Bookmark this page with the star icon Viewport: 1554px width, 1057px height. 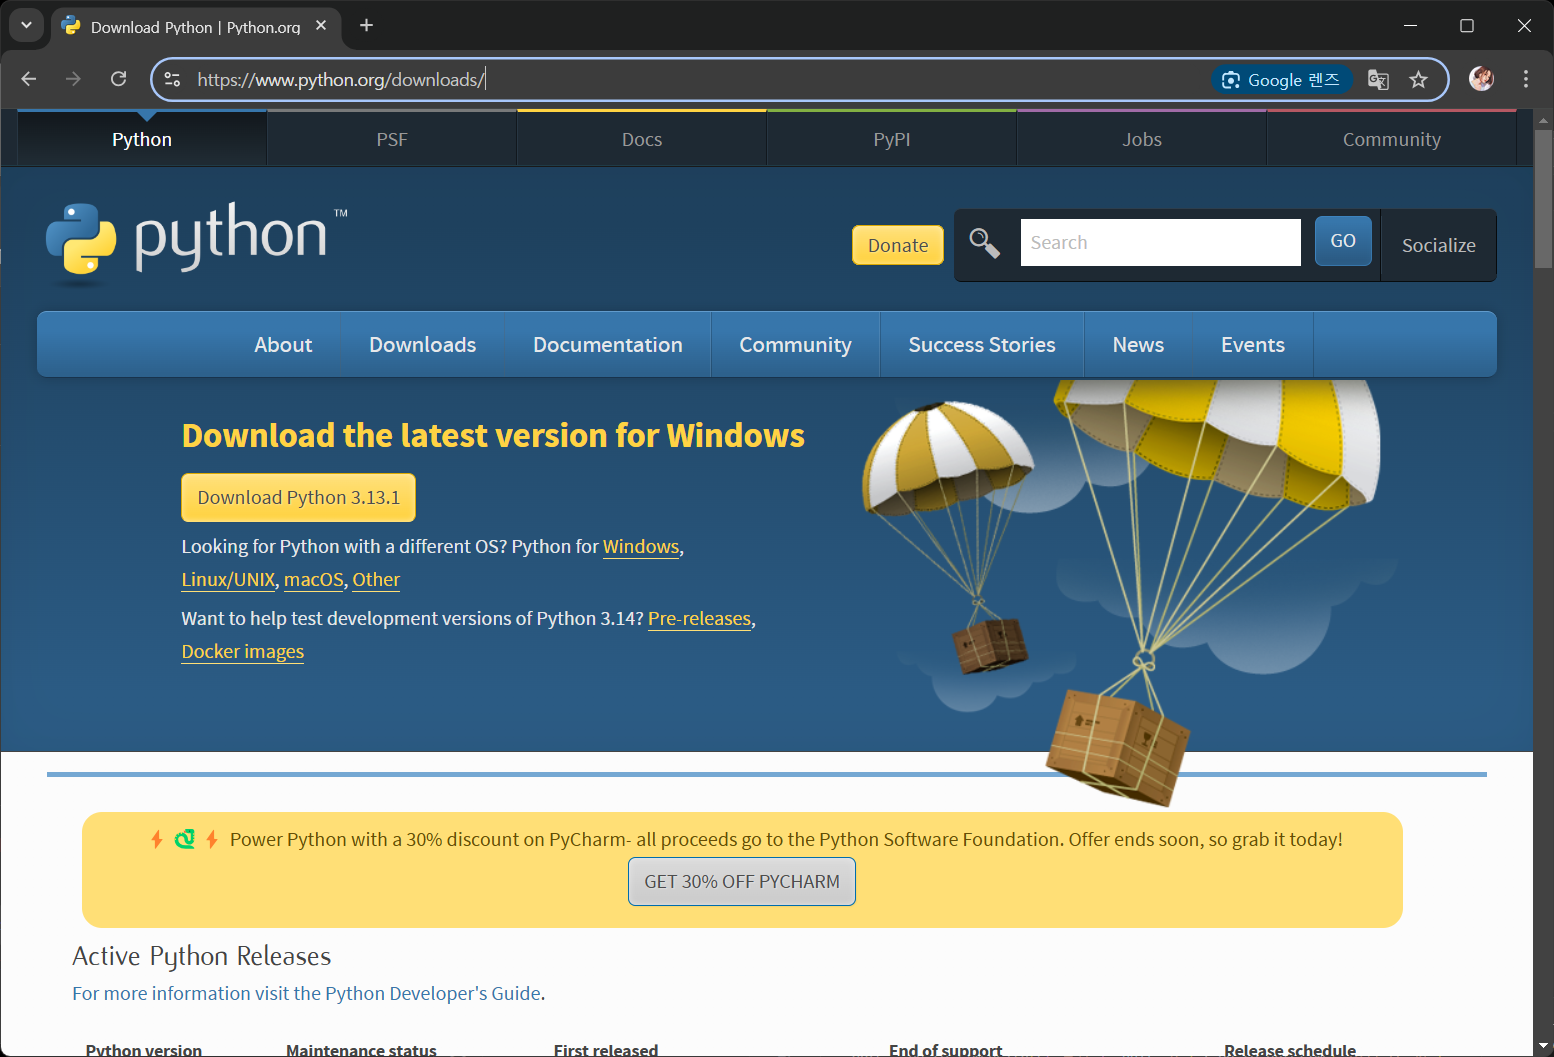click(1418, 79)
